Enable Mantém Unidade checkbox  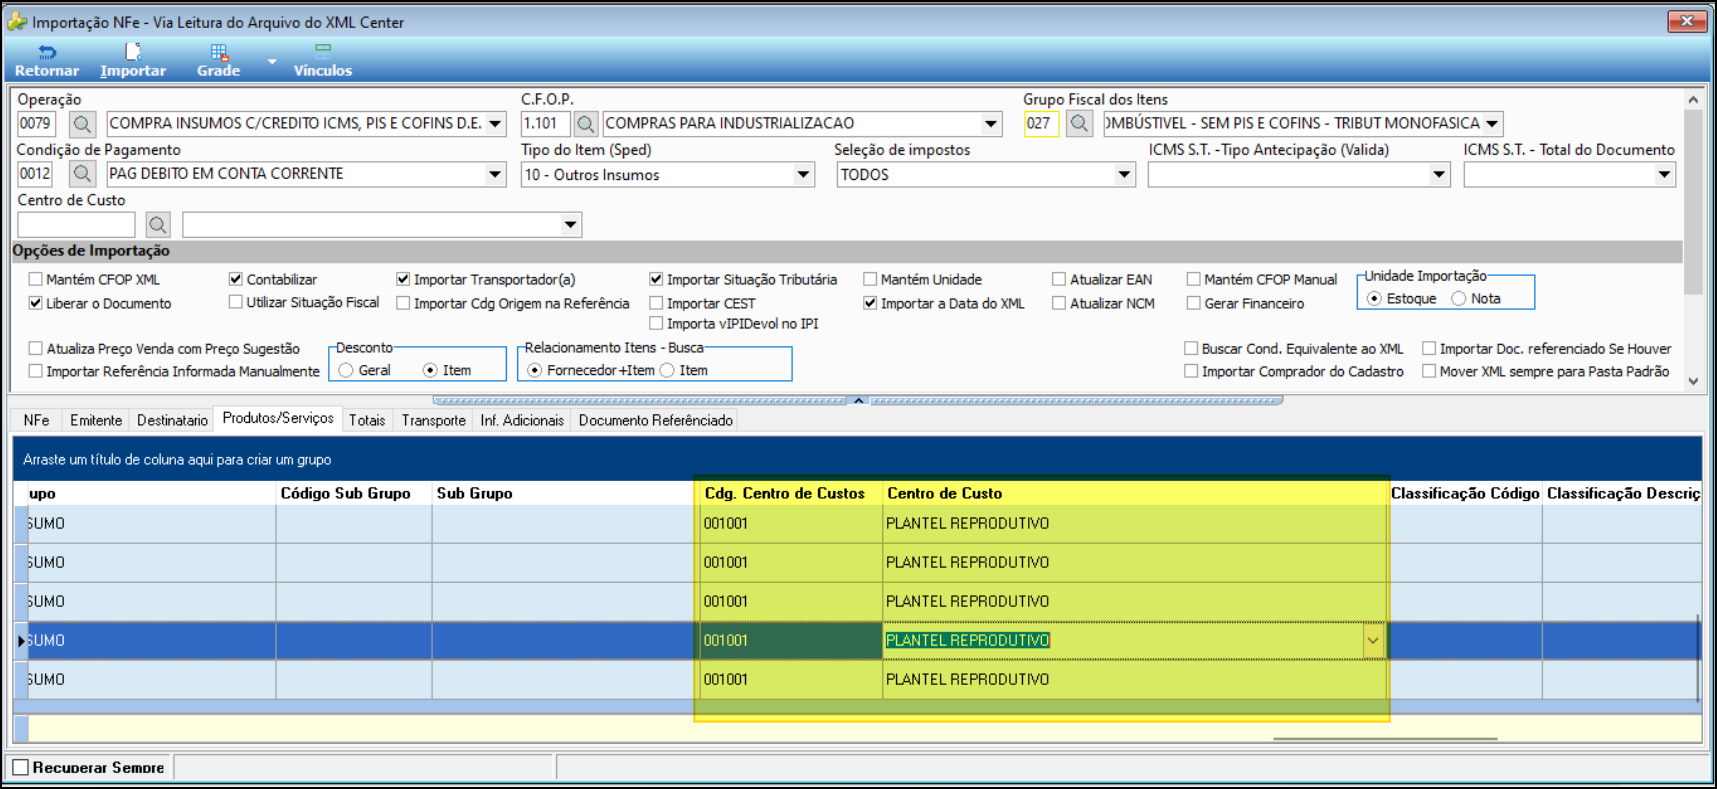tap(870, 279)
